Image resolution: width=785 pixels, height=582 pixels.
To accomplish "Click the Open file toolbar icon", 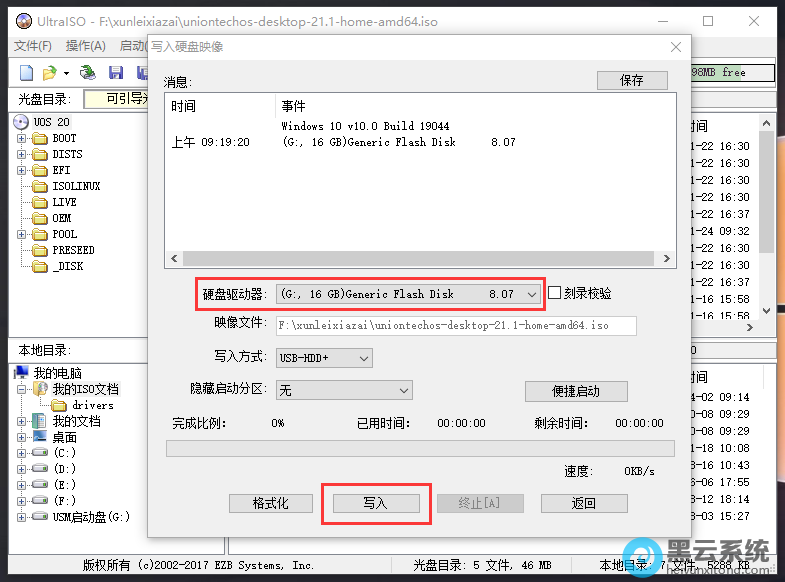I will pos(49,73).
